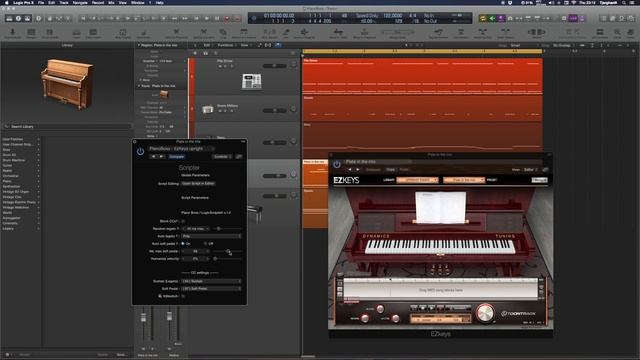Go to next preset in EZkeys window

[358, 169]
